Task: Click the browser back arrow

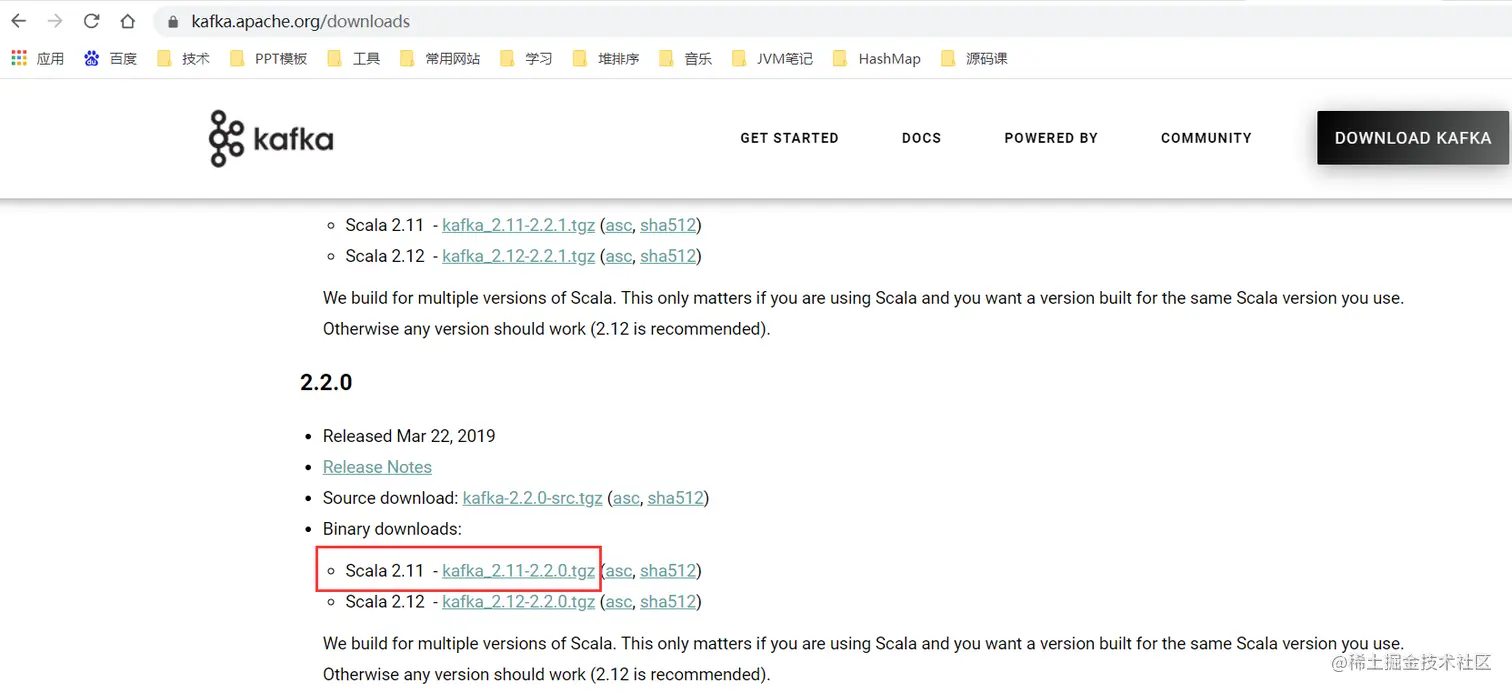Action: (x=19, y=21)
